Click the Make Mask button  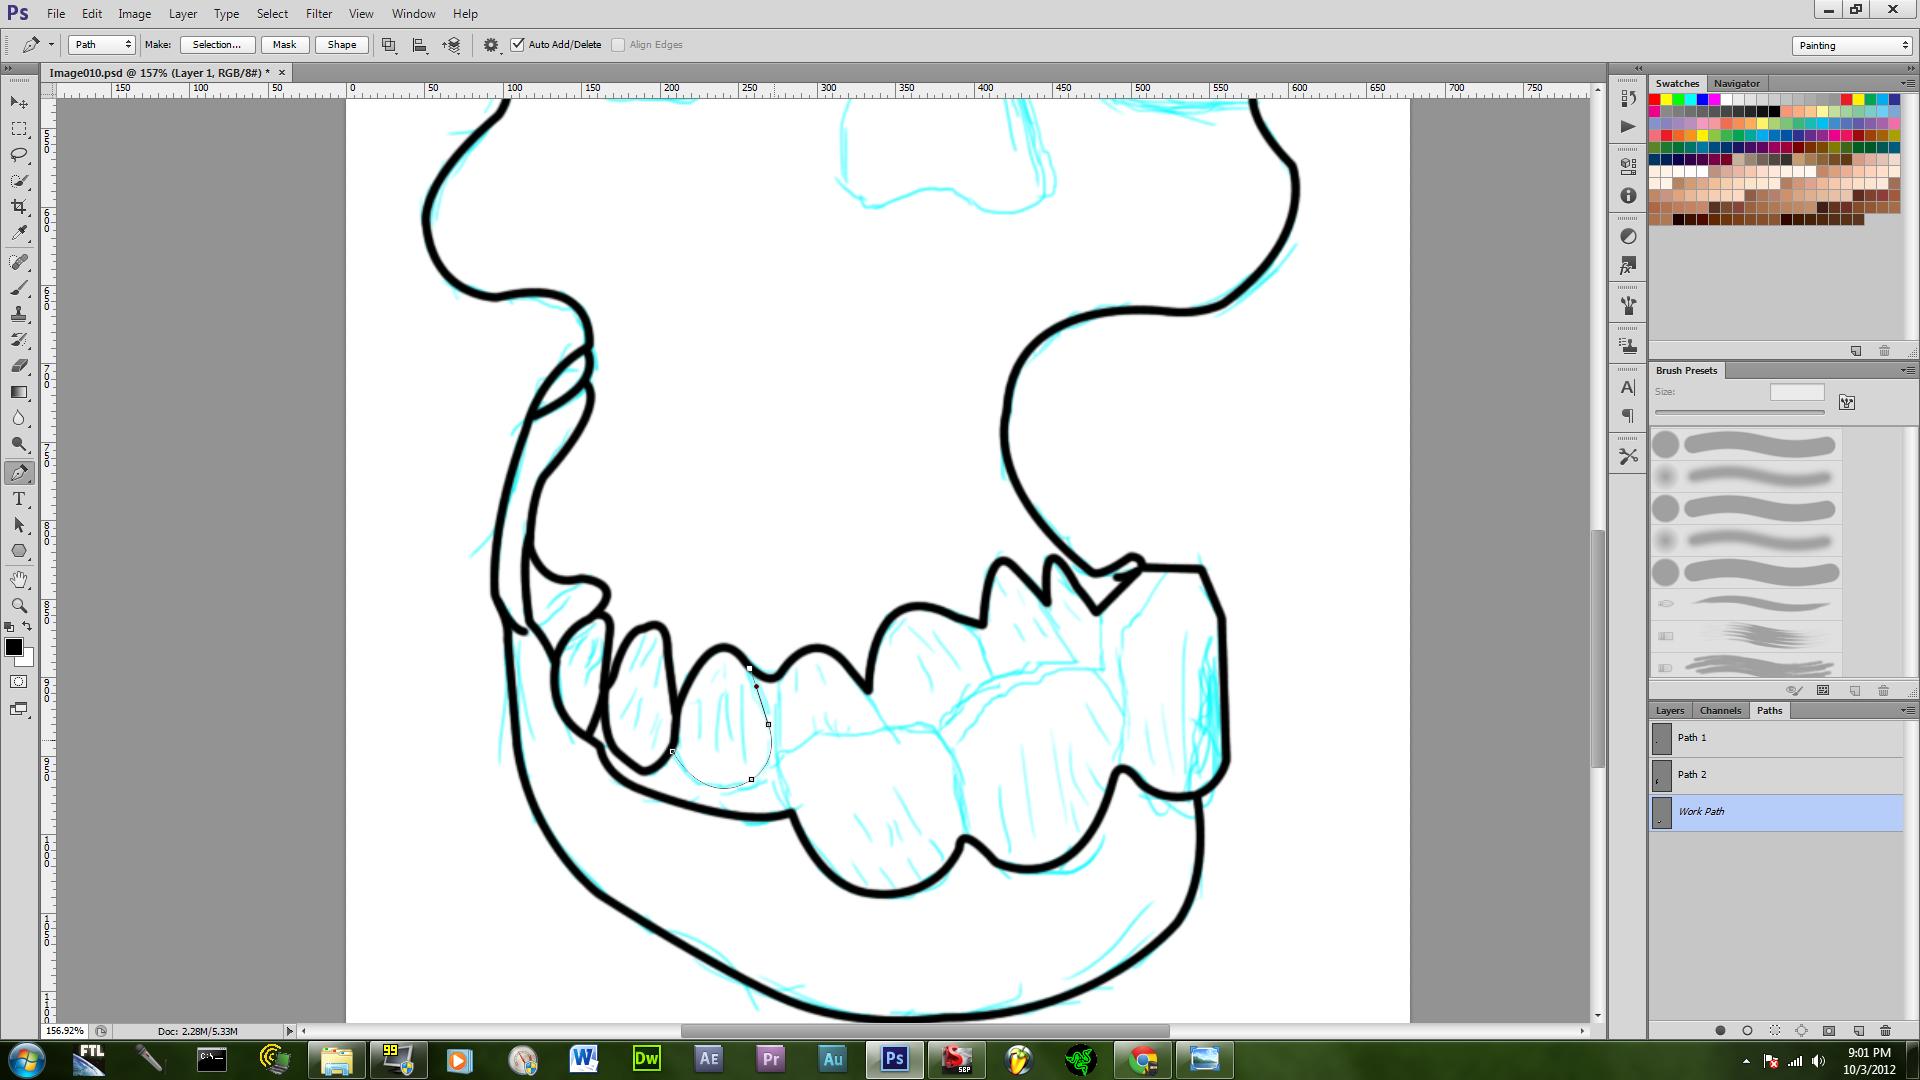coord(284,45)
